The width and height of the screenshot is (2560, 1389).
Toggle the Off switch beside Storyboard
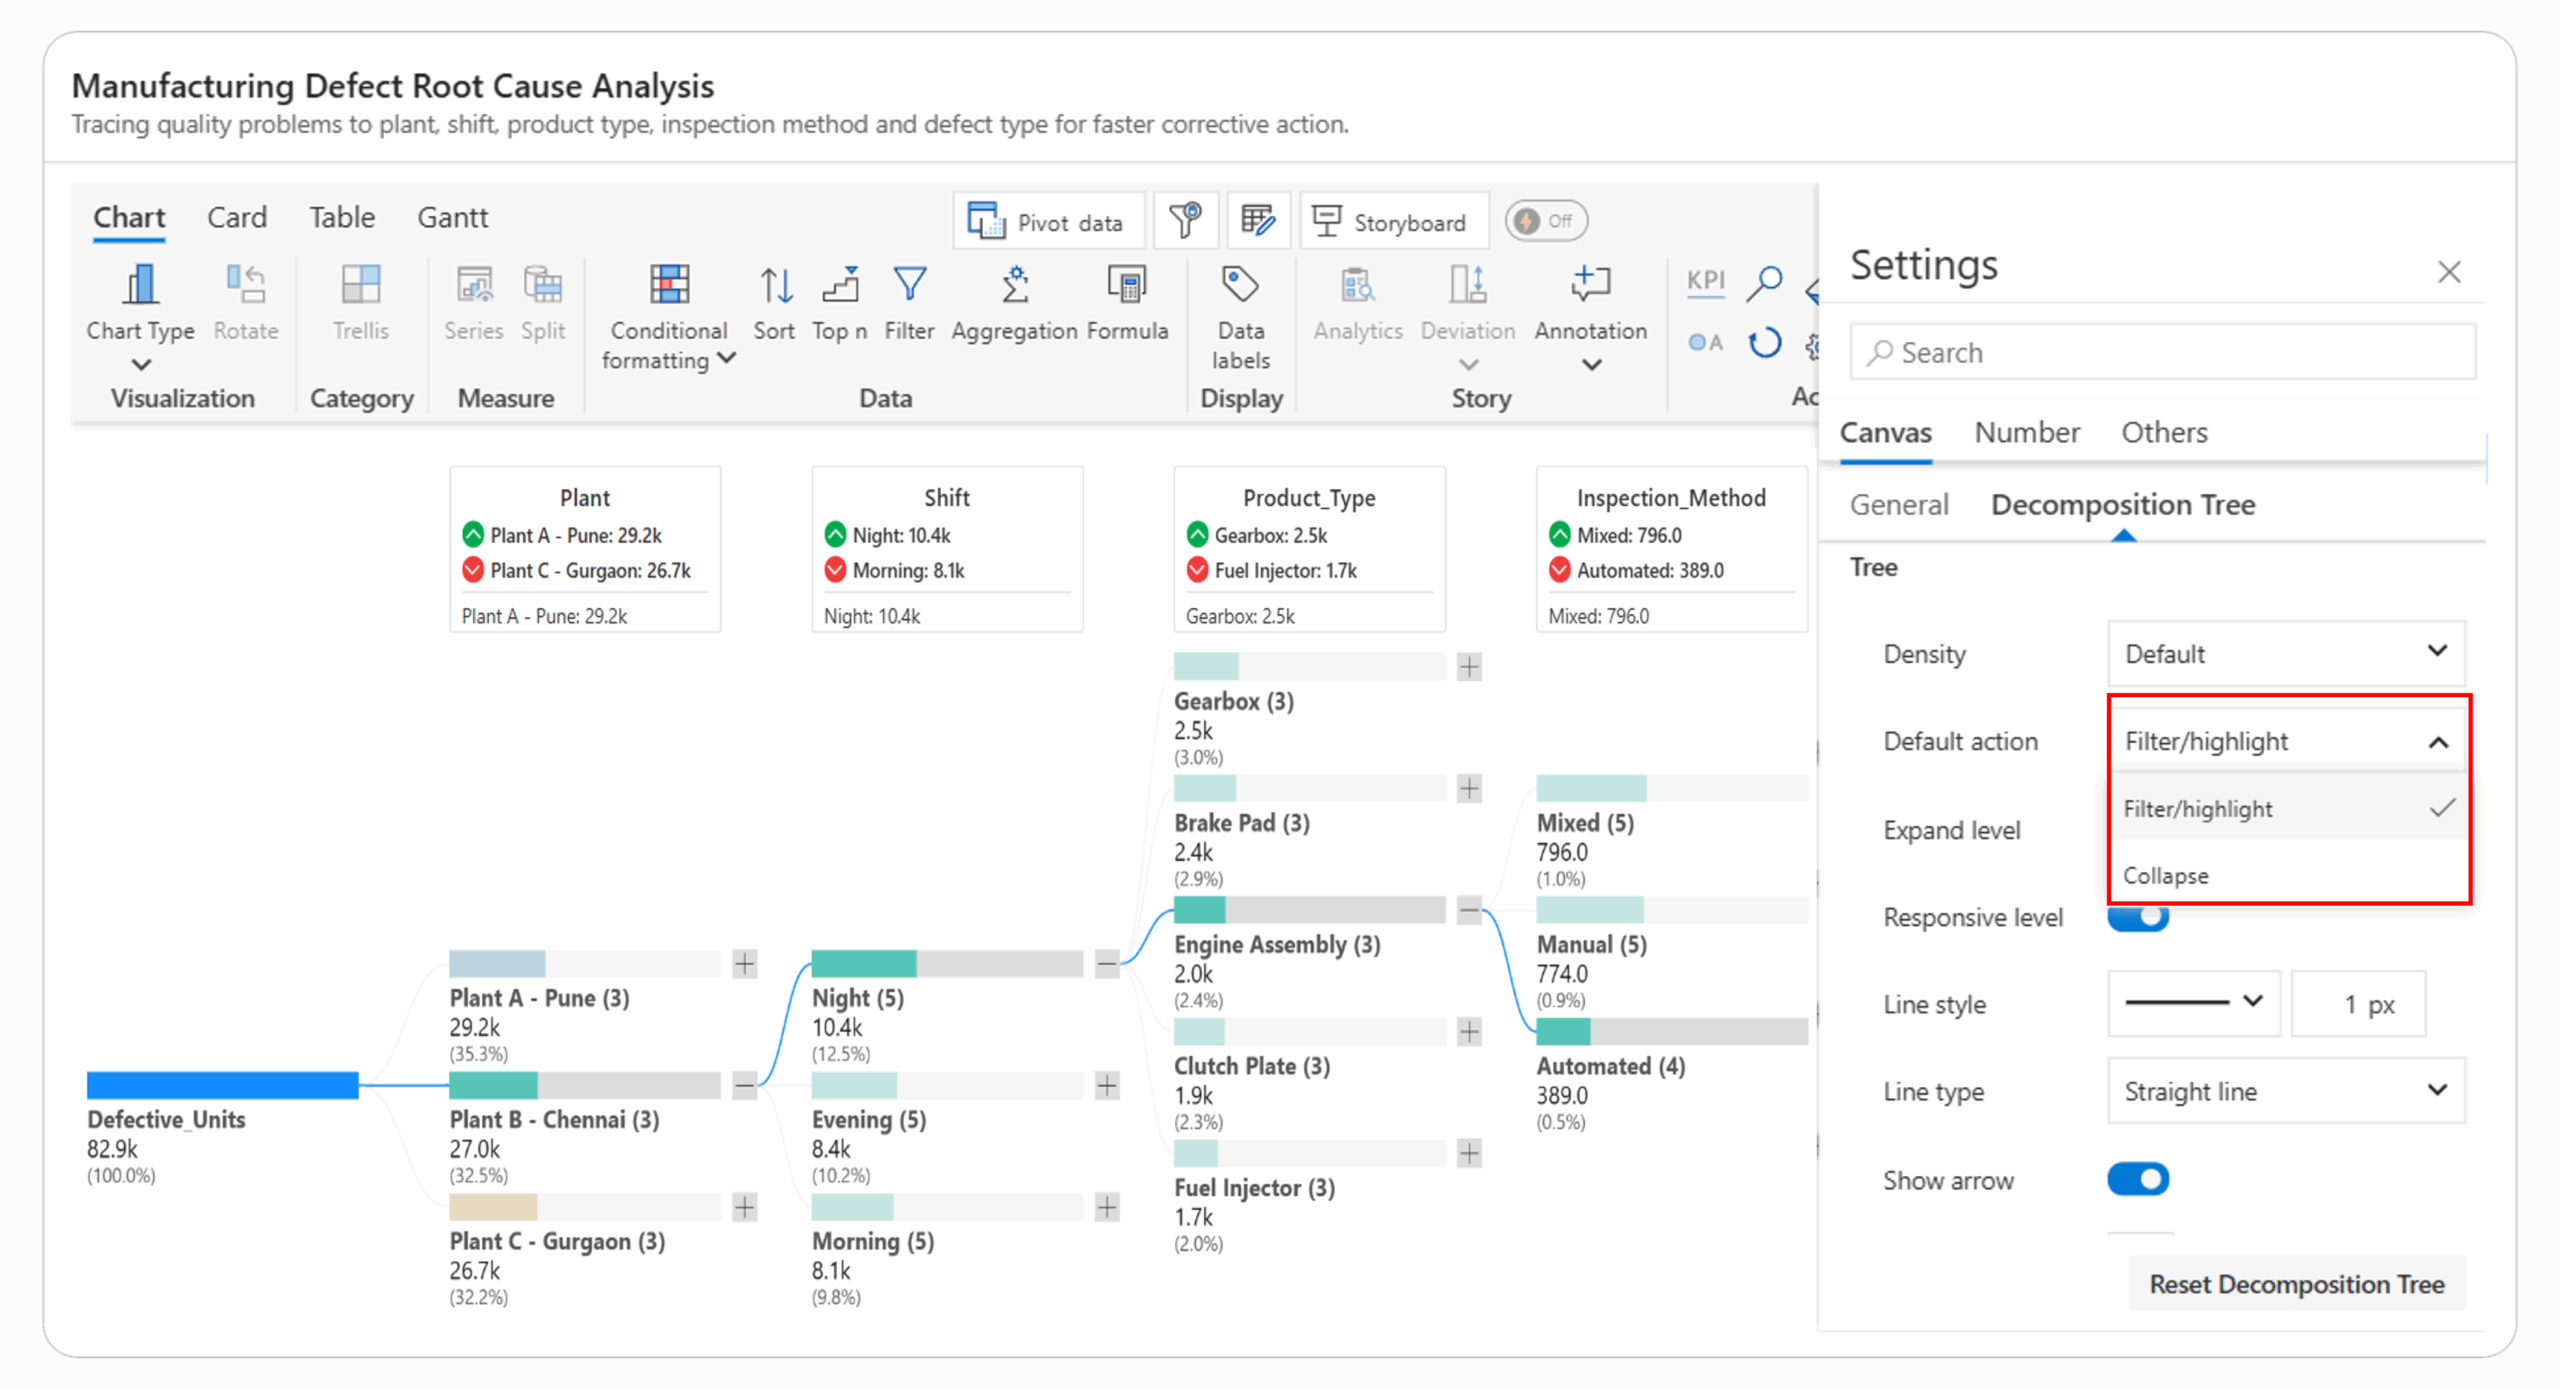coord(1546,221)
